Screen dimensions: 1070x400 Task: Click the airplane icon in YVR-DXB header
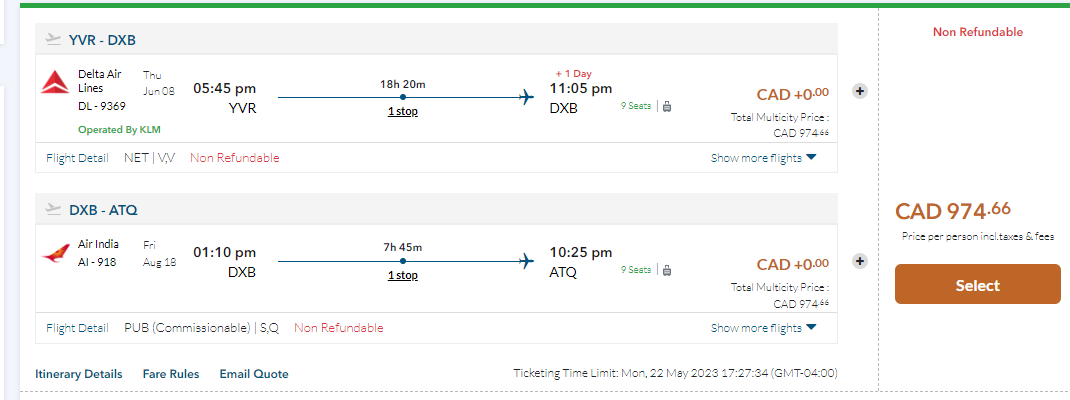pos(53,40)
